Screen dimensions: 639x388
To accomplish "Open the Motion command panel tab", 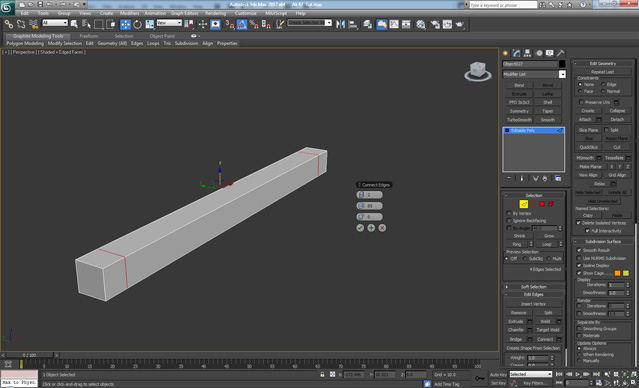I will (539, 53).
